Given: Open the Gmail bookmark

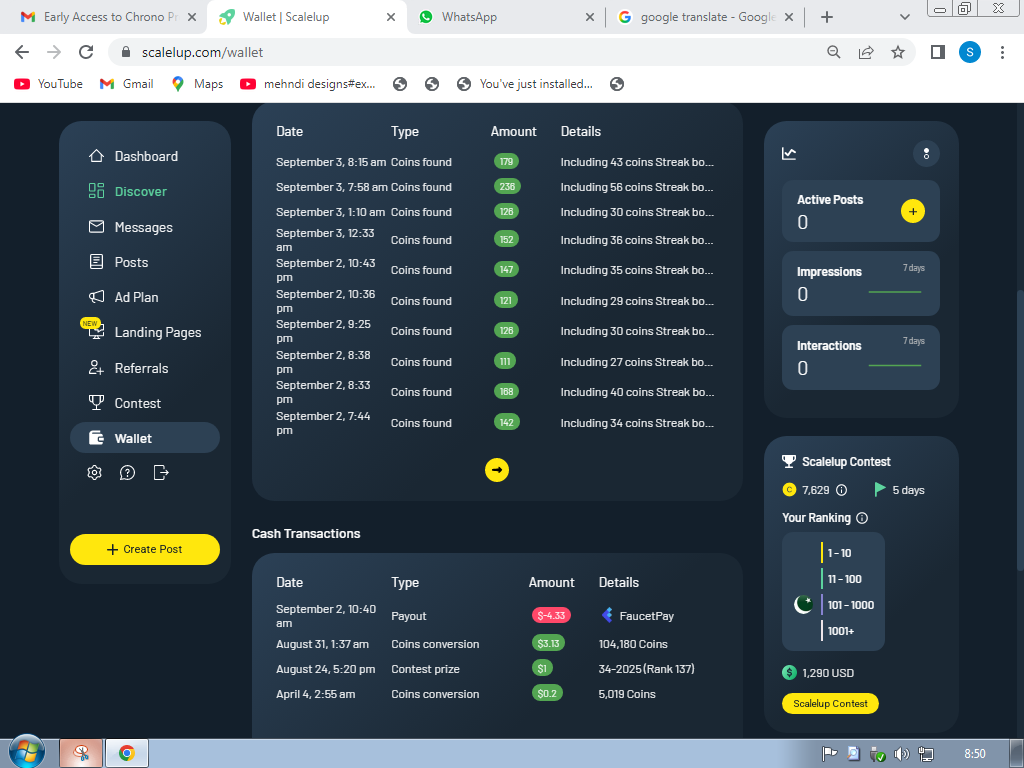Looking at the screenshot, I should point(127,84).
